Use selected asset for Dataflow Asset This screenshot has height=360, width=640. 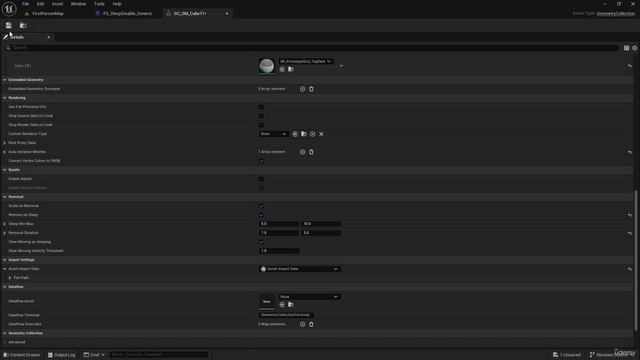(x=282, y=305)
